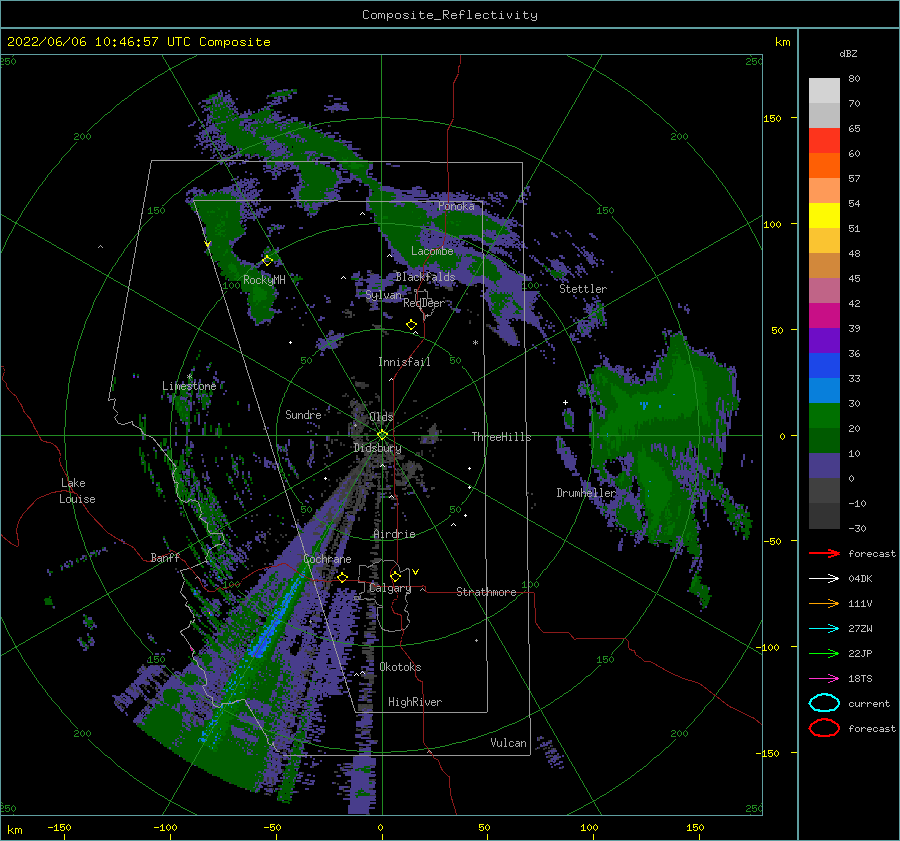Click the Innisfail city label
Screen dimensions: 900x841
tap(404, 362)
